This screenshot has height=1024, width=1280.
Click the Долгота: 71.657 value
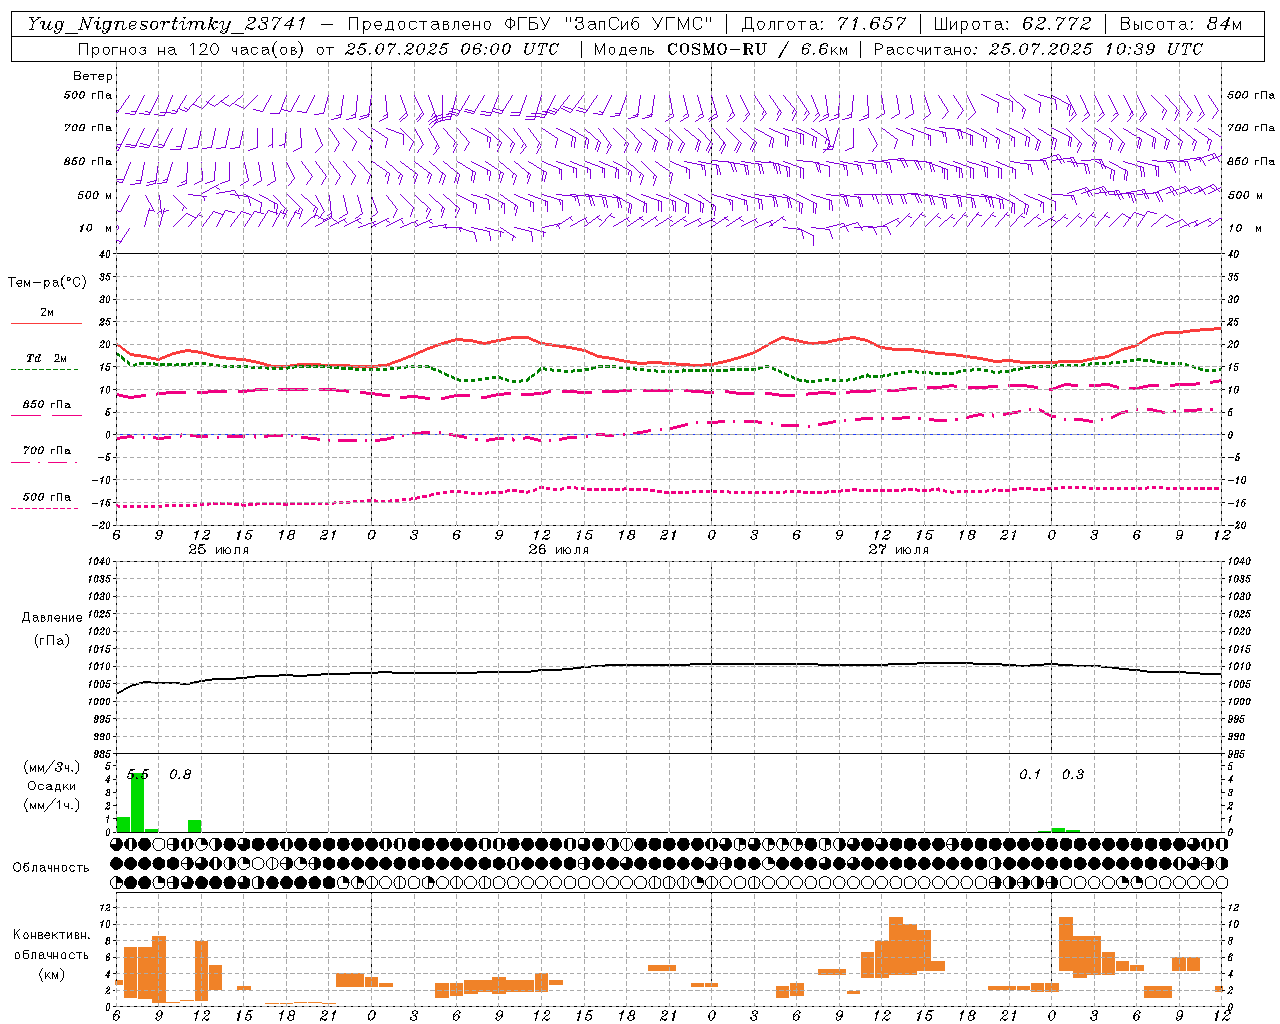[824, 24]
